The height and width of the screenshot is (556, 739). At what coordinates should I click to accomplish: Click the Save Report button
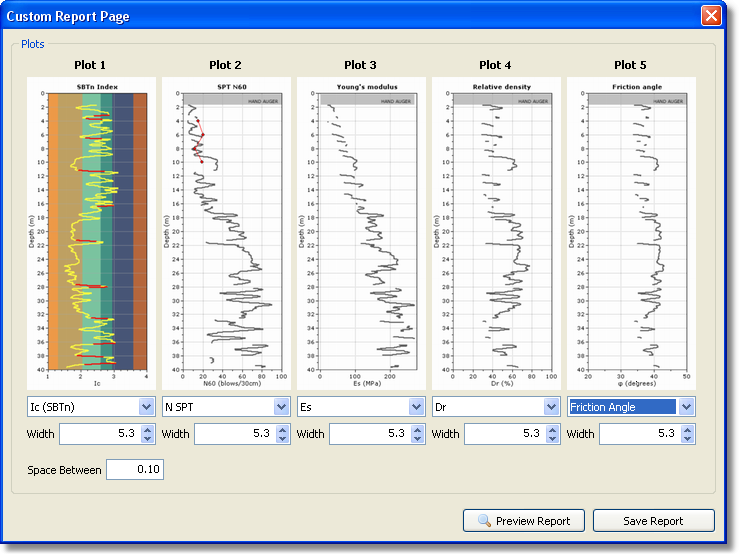[653, 521]
